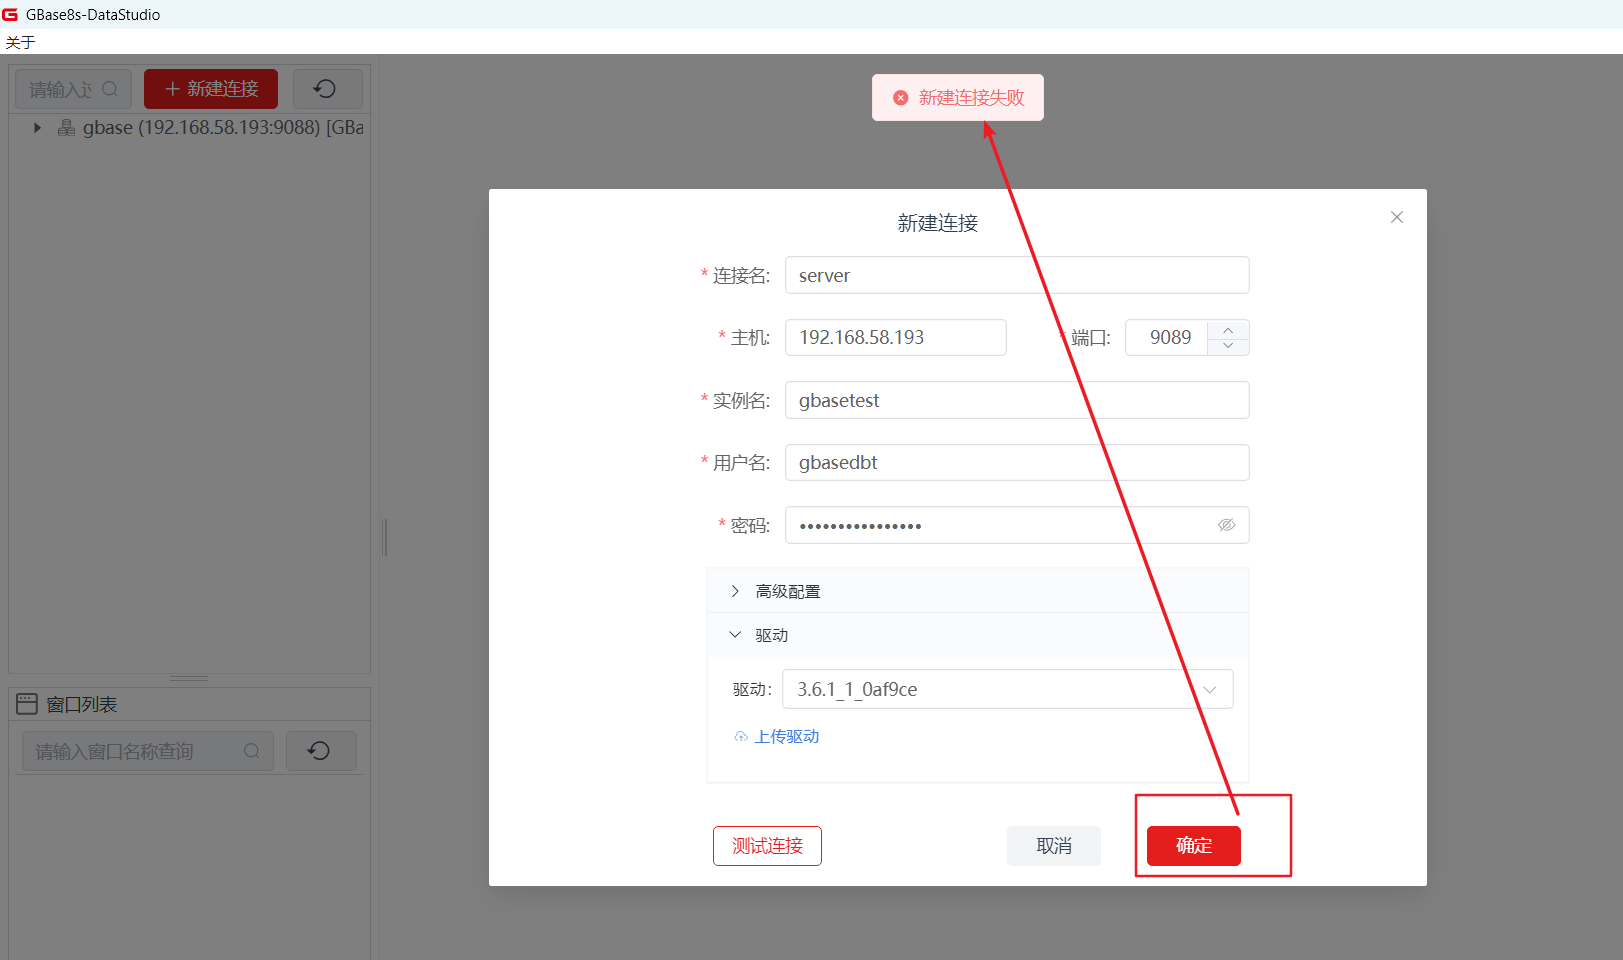The image size is (1623, 960).
Task: Click the 新建连接 dialog title
Action: point(938,223)
